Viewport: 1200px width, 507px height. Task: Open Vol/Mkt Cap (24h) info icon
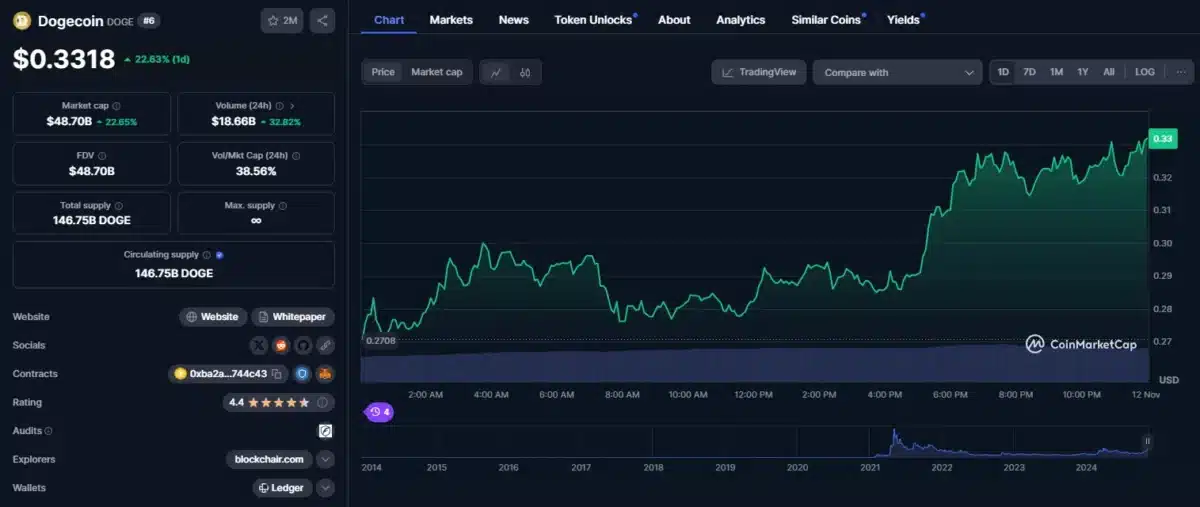tap(296, 155)
